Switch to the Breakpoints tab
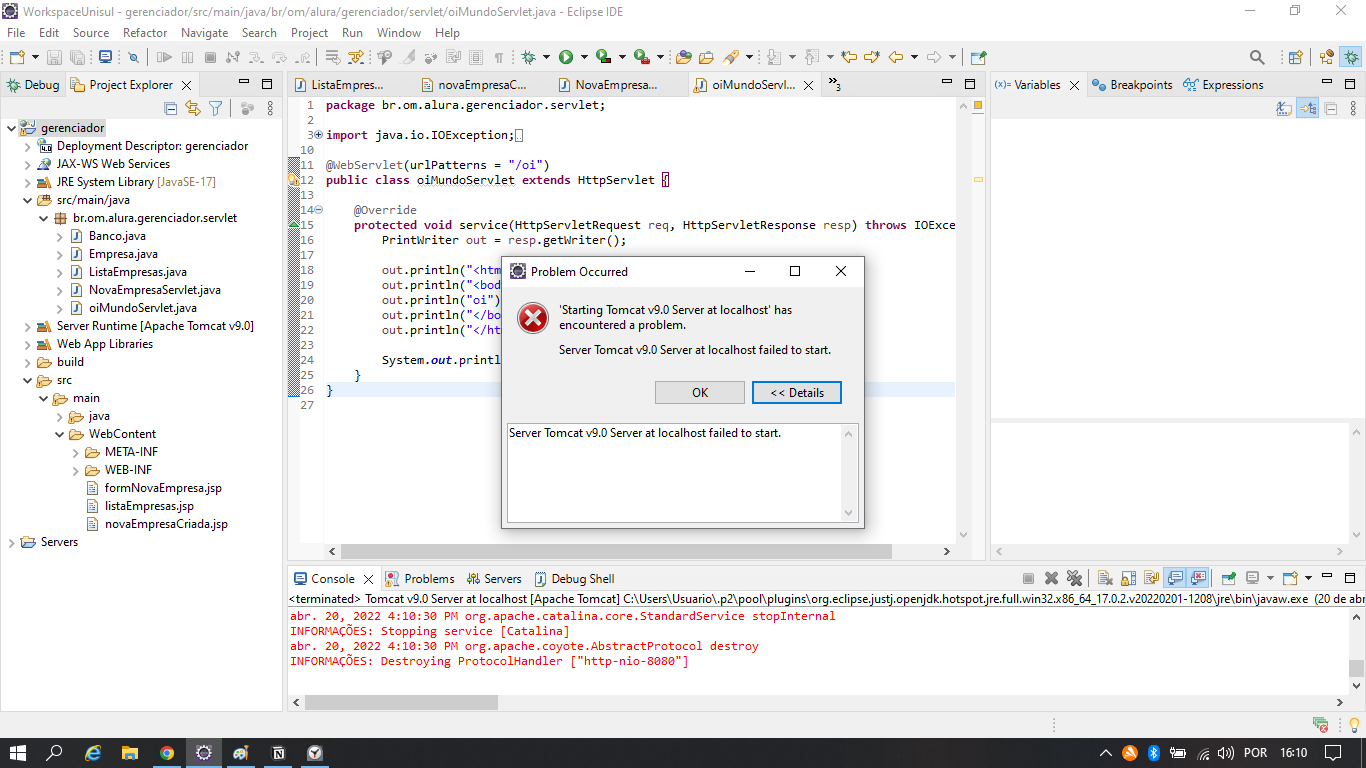1366x768 pixels. 1132,85
